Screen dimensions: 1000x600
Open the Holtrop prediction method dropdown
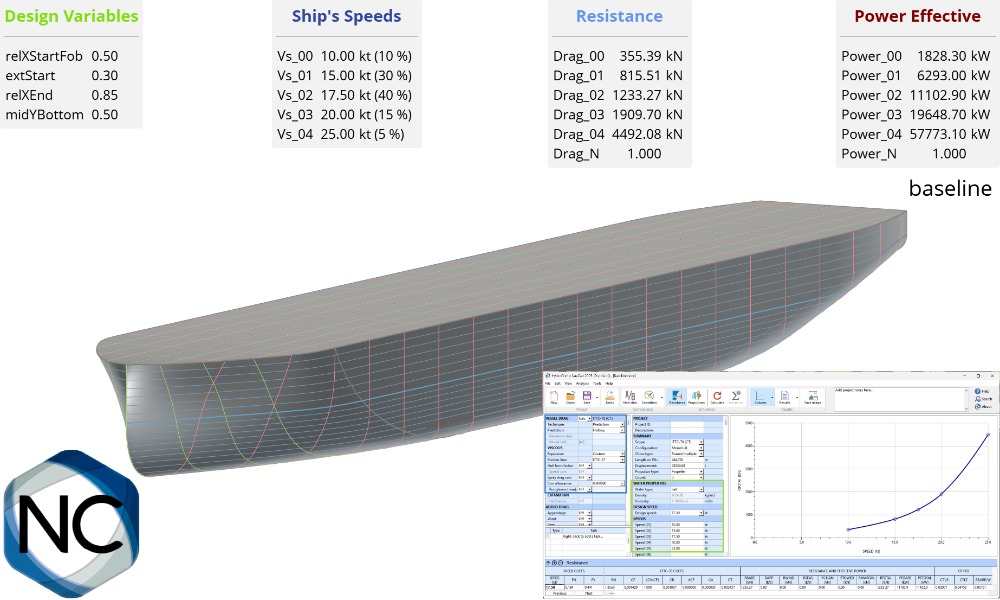620,430
